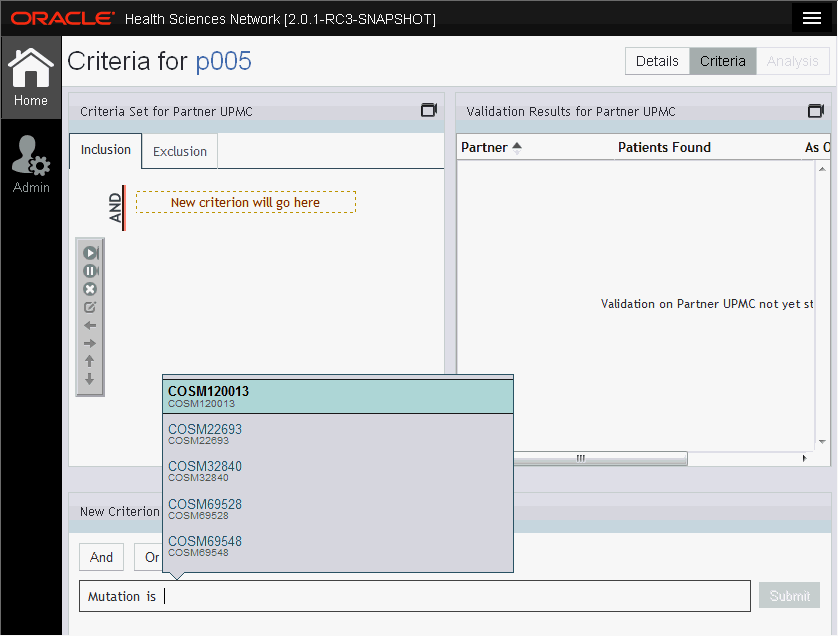
Task: Click the Partner column header
Action: 484,148
